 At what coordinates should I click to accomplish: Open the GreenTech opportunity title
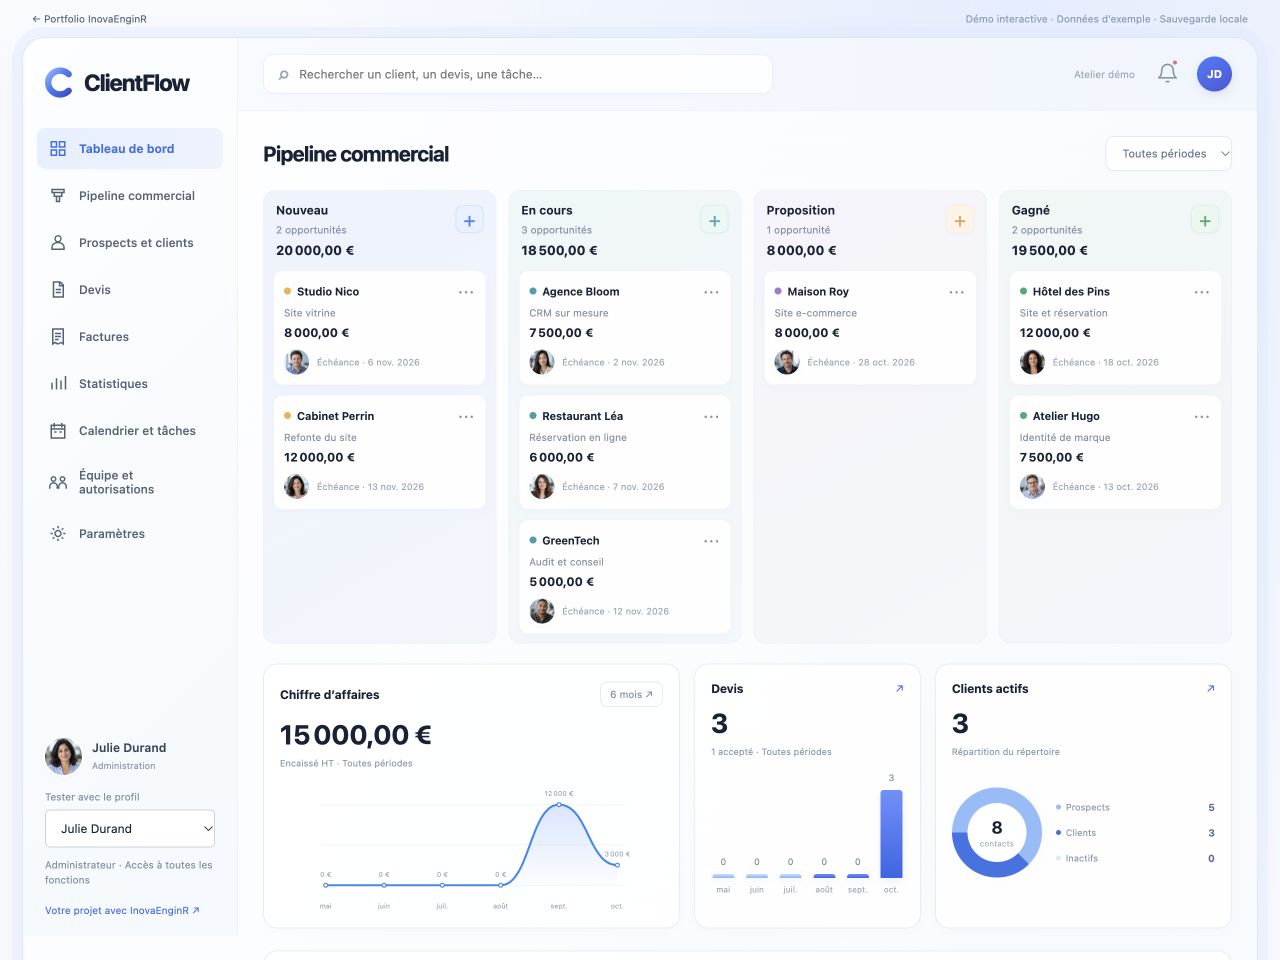[571, 541]
